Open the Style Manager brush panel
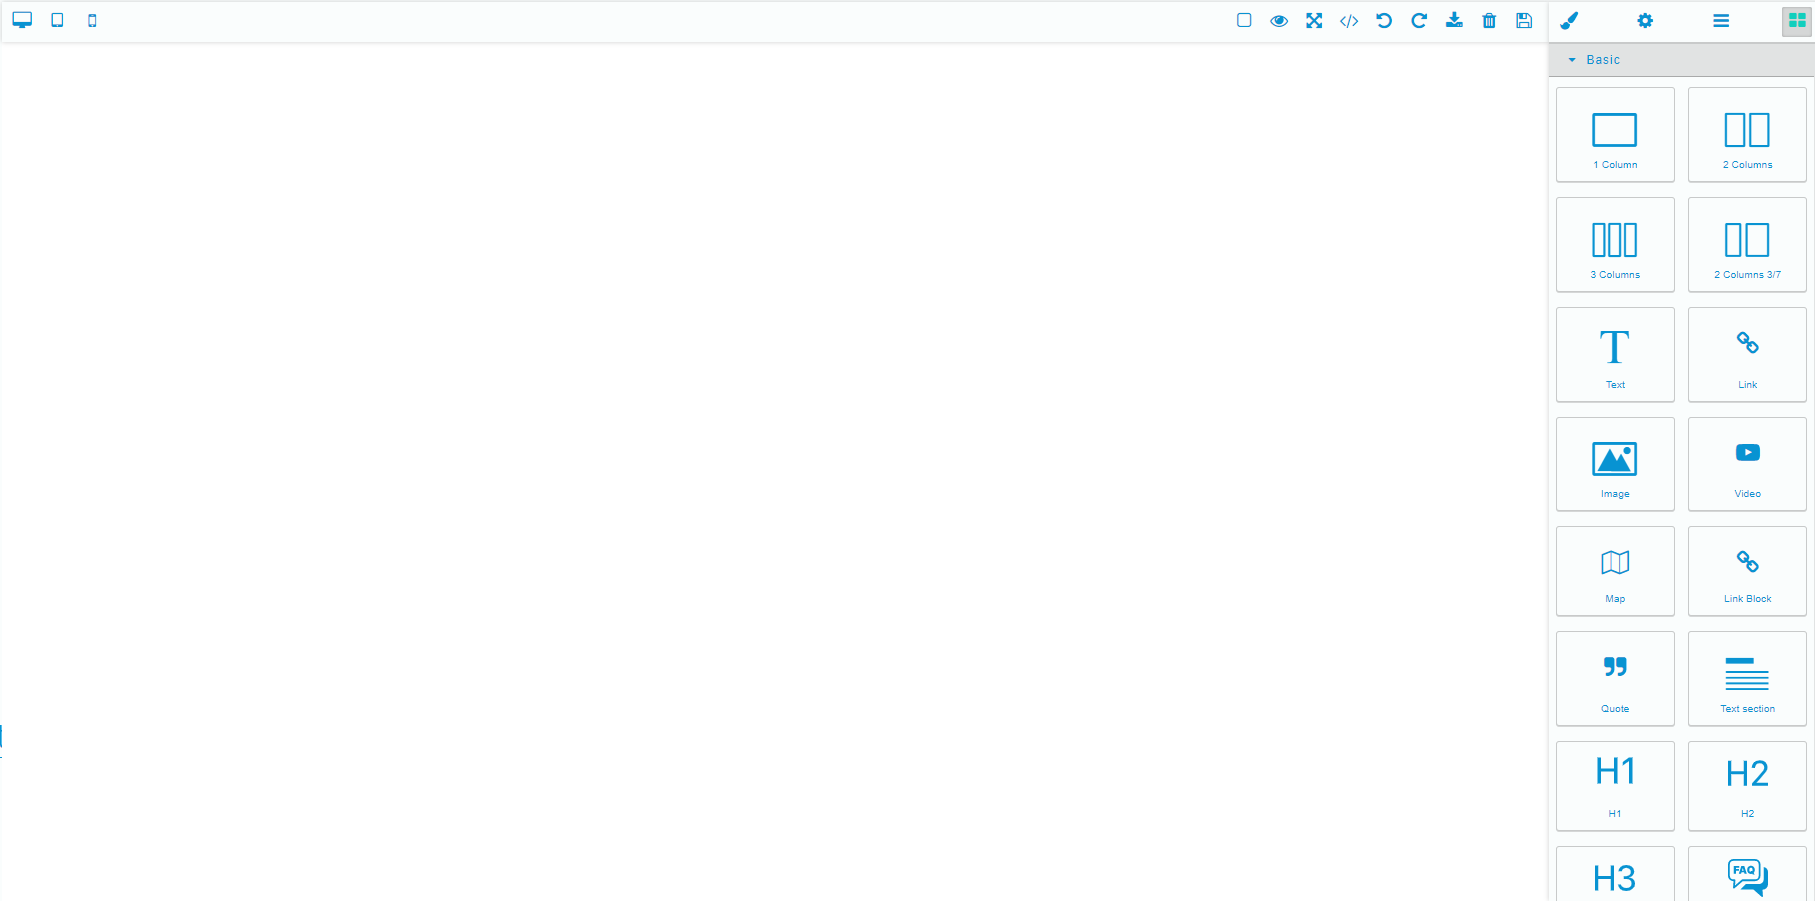This screenshot has height=901, width=1815. pyautogui.click(x=1570, y=20)
